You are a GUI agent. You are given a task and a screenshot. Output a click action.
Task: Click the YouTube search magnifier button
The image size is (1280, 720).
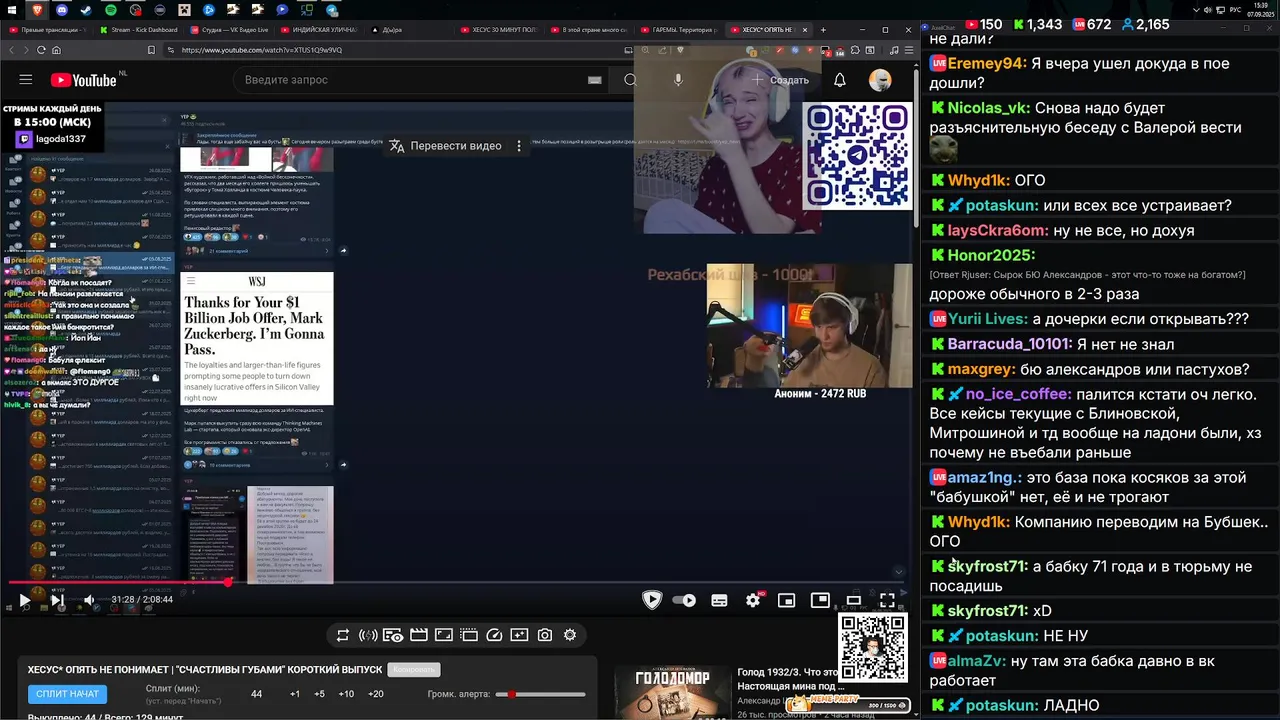click(x=630, y=80)
